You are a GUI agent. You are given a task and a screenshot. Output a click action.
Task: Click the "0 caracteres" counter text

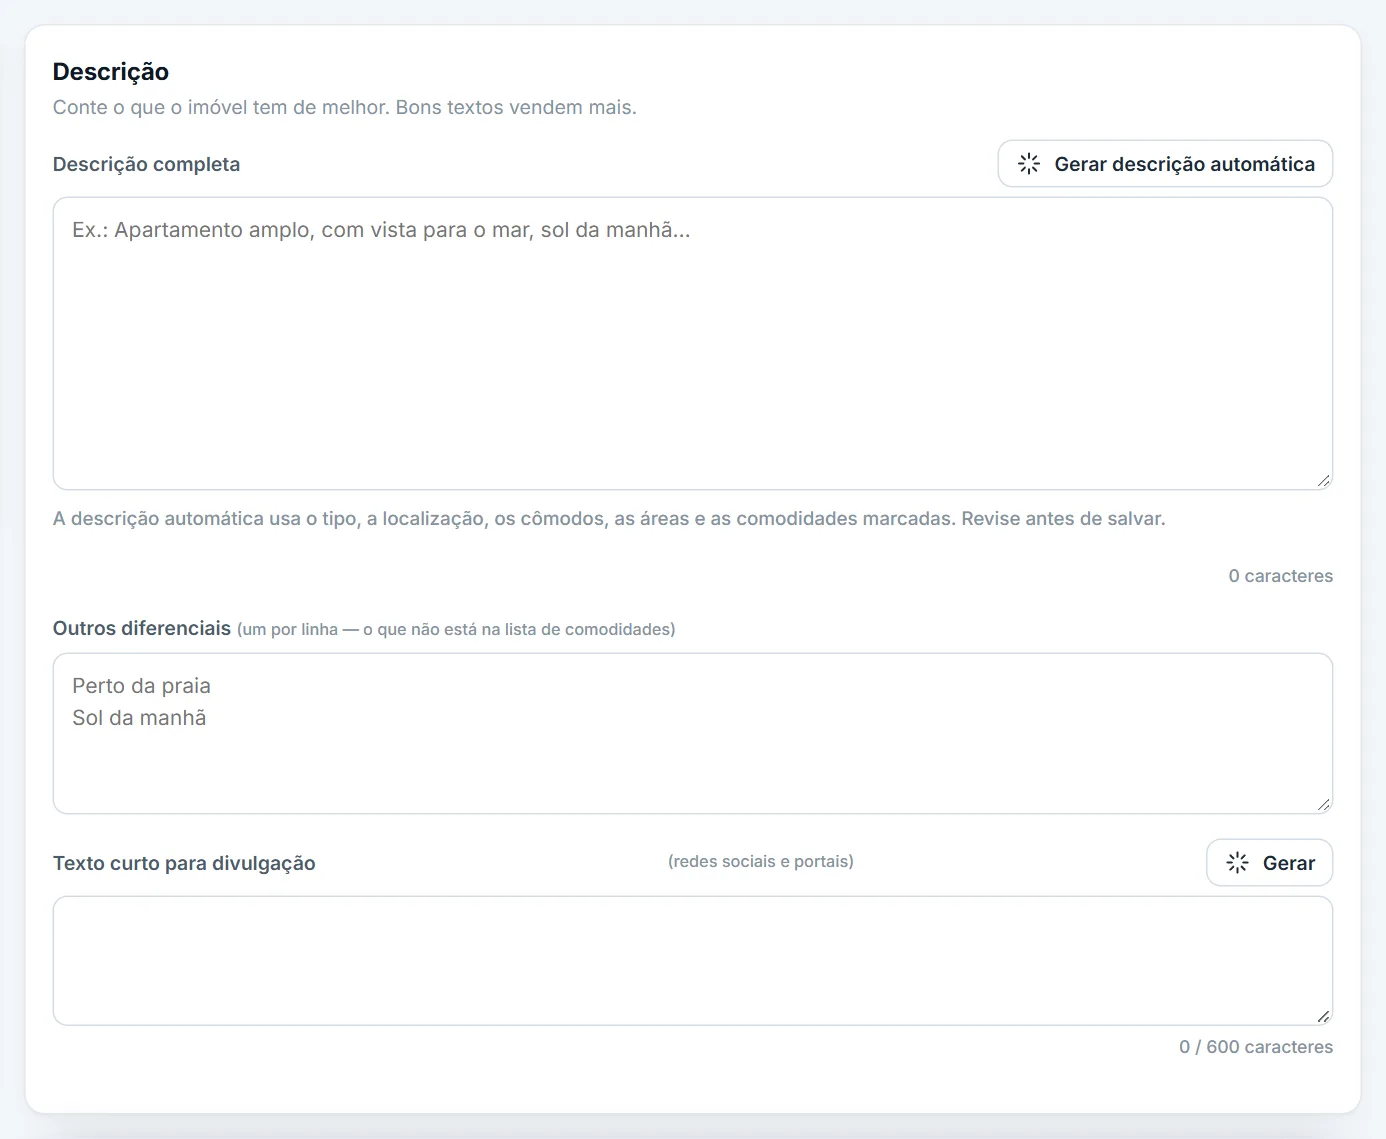[x=1280, y=576]
